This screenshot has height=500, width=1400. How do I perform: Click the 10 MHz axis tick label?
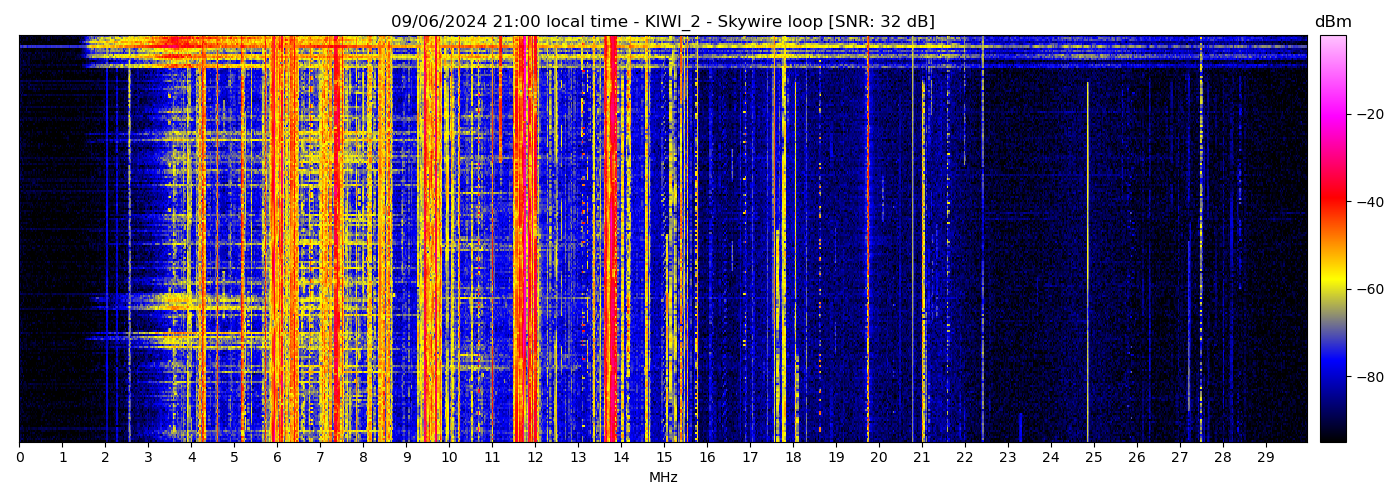click(449, 458)
